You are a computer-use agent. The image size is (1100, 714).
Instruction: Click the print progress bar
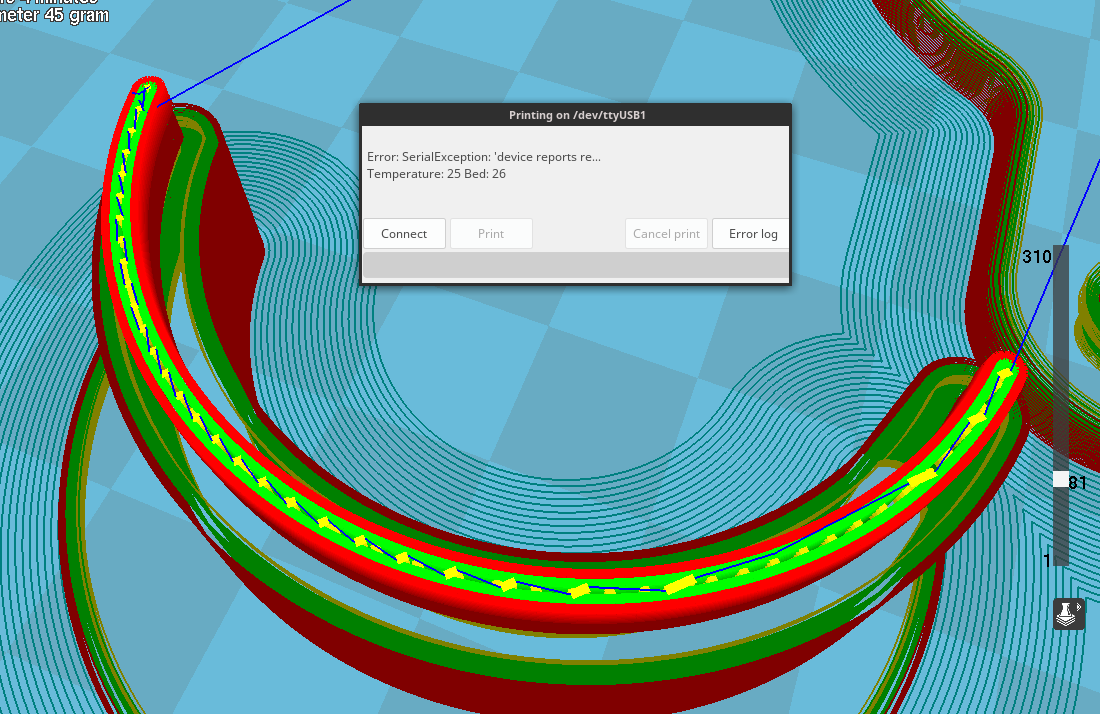pyautogui.click(x=575, y=265)
